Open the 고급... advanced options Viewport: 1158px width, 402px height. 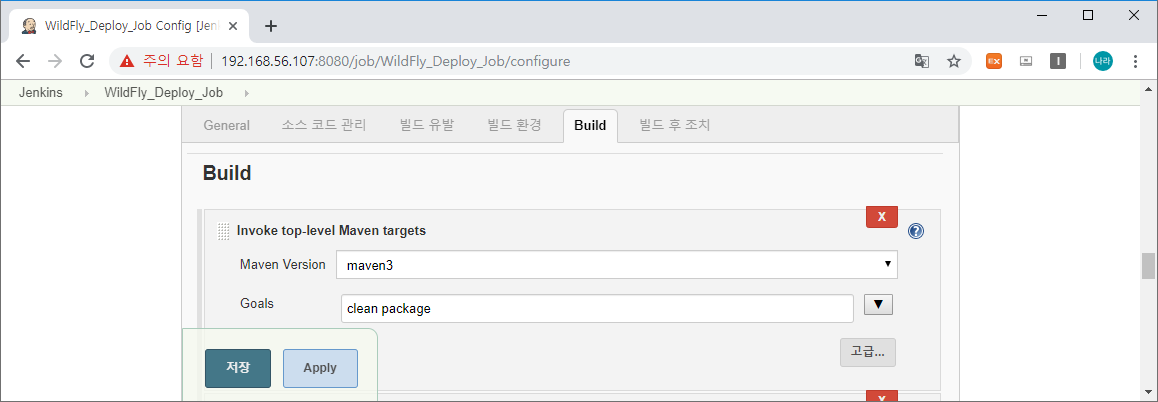tap(868, 352)
